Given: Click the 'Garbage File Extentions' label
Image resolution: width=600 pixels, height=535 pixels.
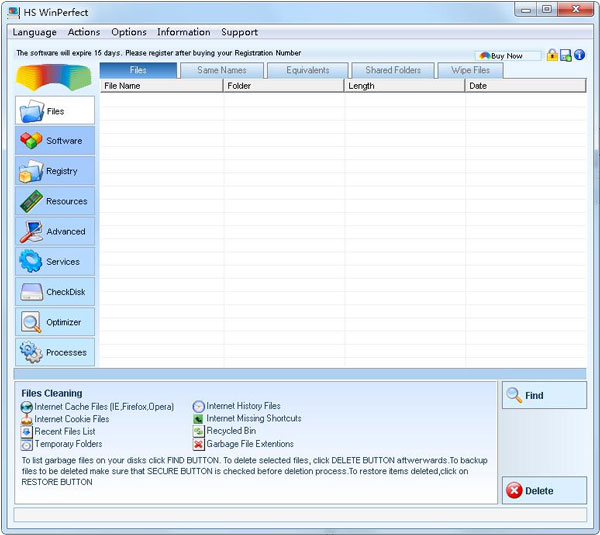Looking at the screenshot, I should (250, 444).
